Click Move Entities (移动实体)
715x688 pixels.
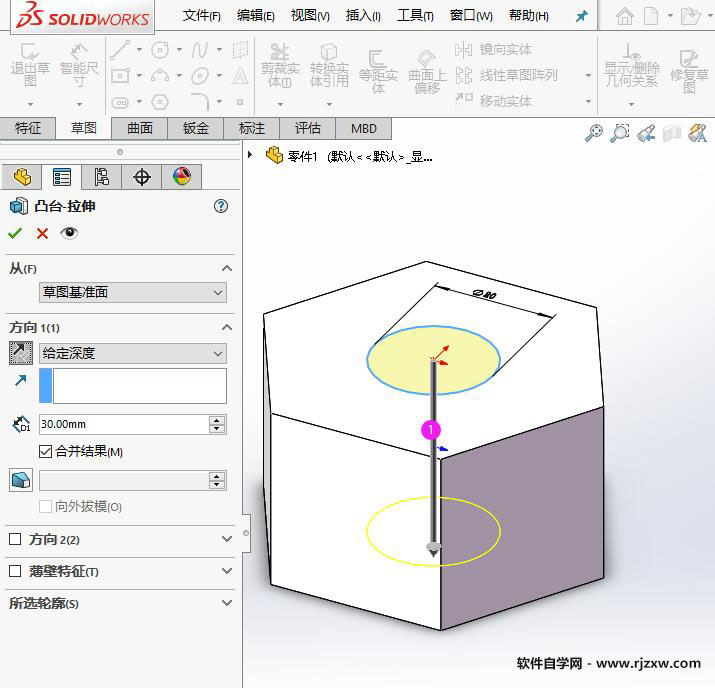[x=493, y=101]
